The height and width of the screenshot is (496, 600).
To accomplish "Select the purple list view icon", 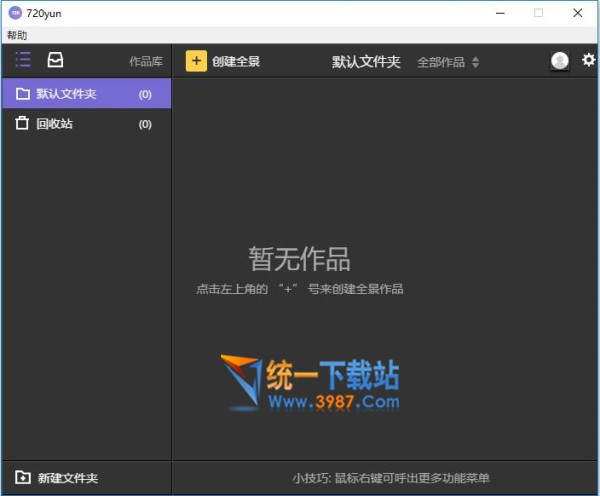I will click(x=23, y=60).
